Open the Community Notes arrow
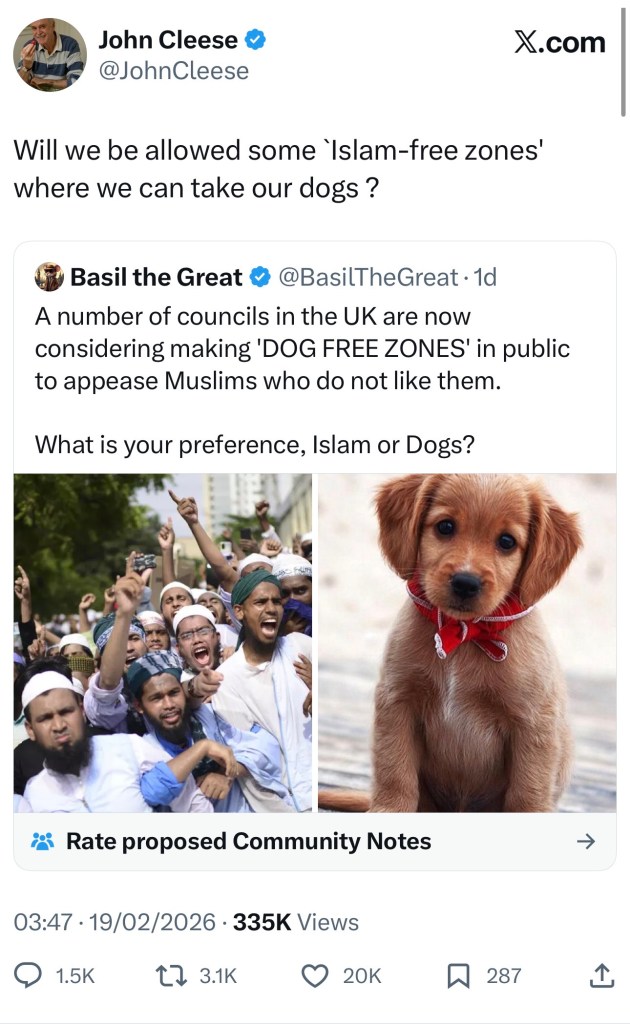The image size is (630, 1024). (x=586, y=841)
